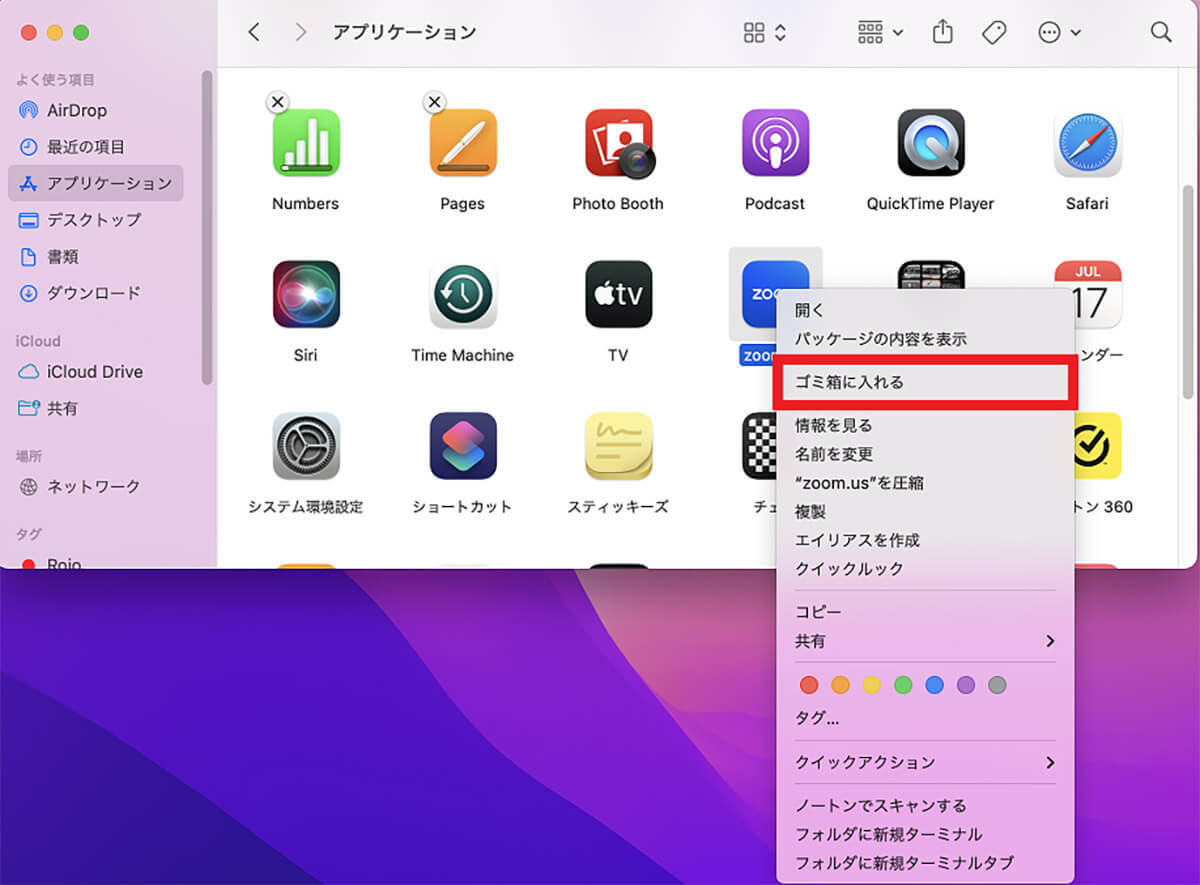Apply the orange tag color

coord(841,685)
